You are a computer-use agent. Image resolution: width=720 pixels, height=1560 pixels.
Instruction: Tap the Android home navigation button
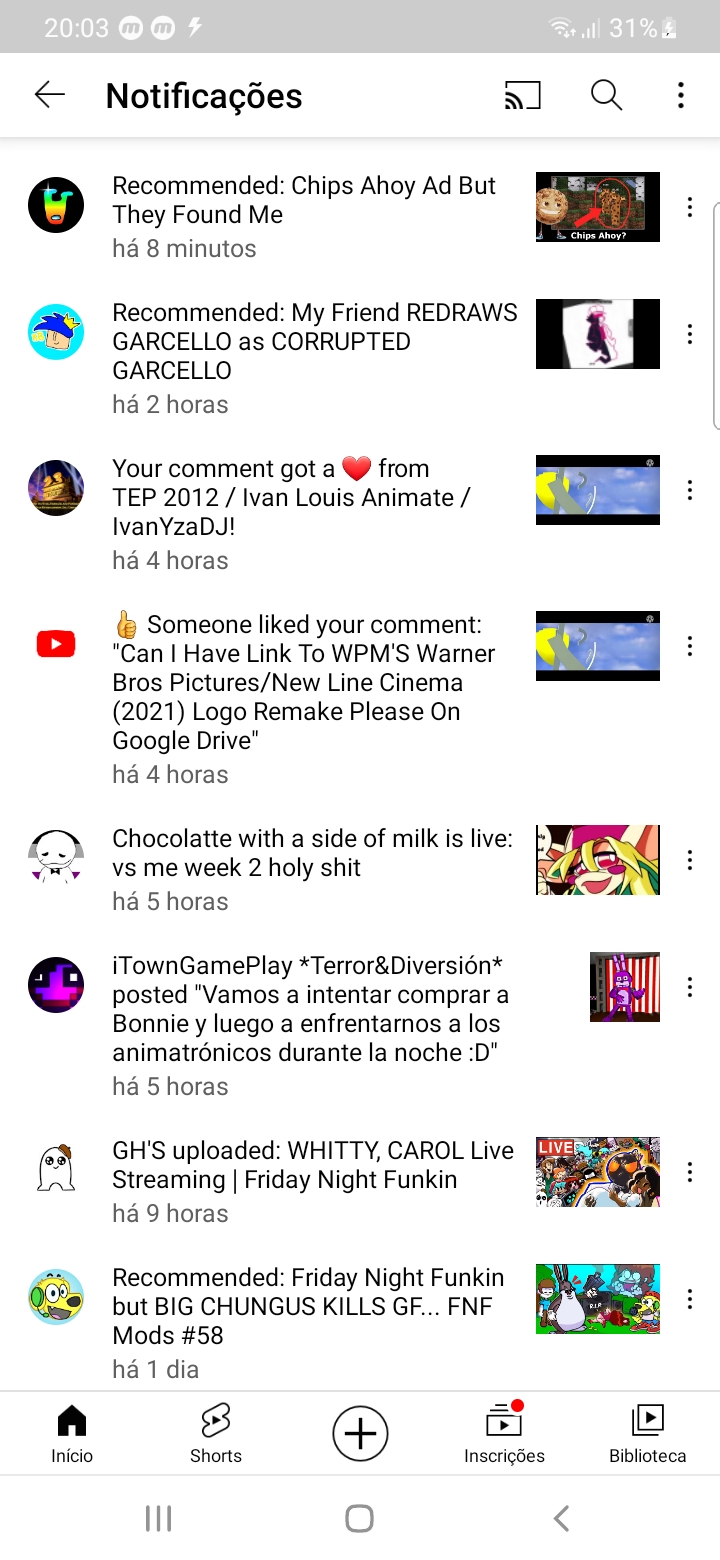pos(360,1518)
